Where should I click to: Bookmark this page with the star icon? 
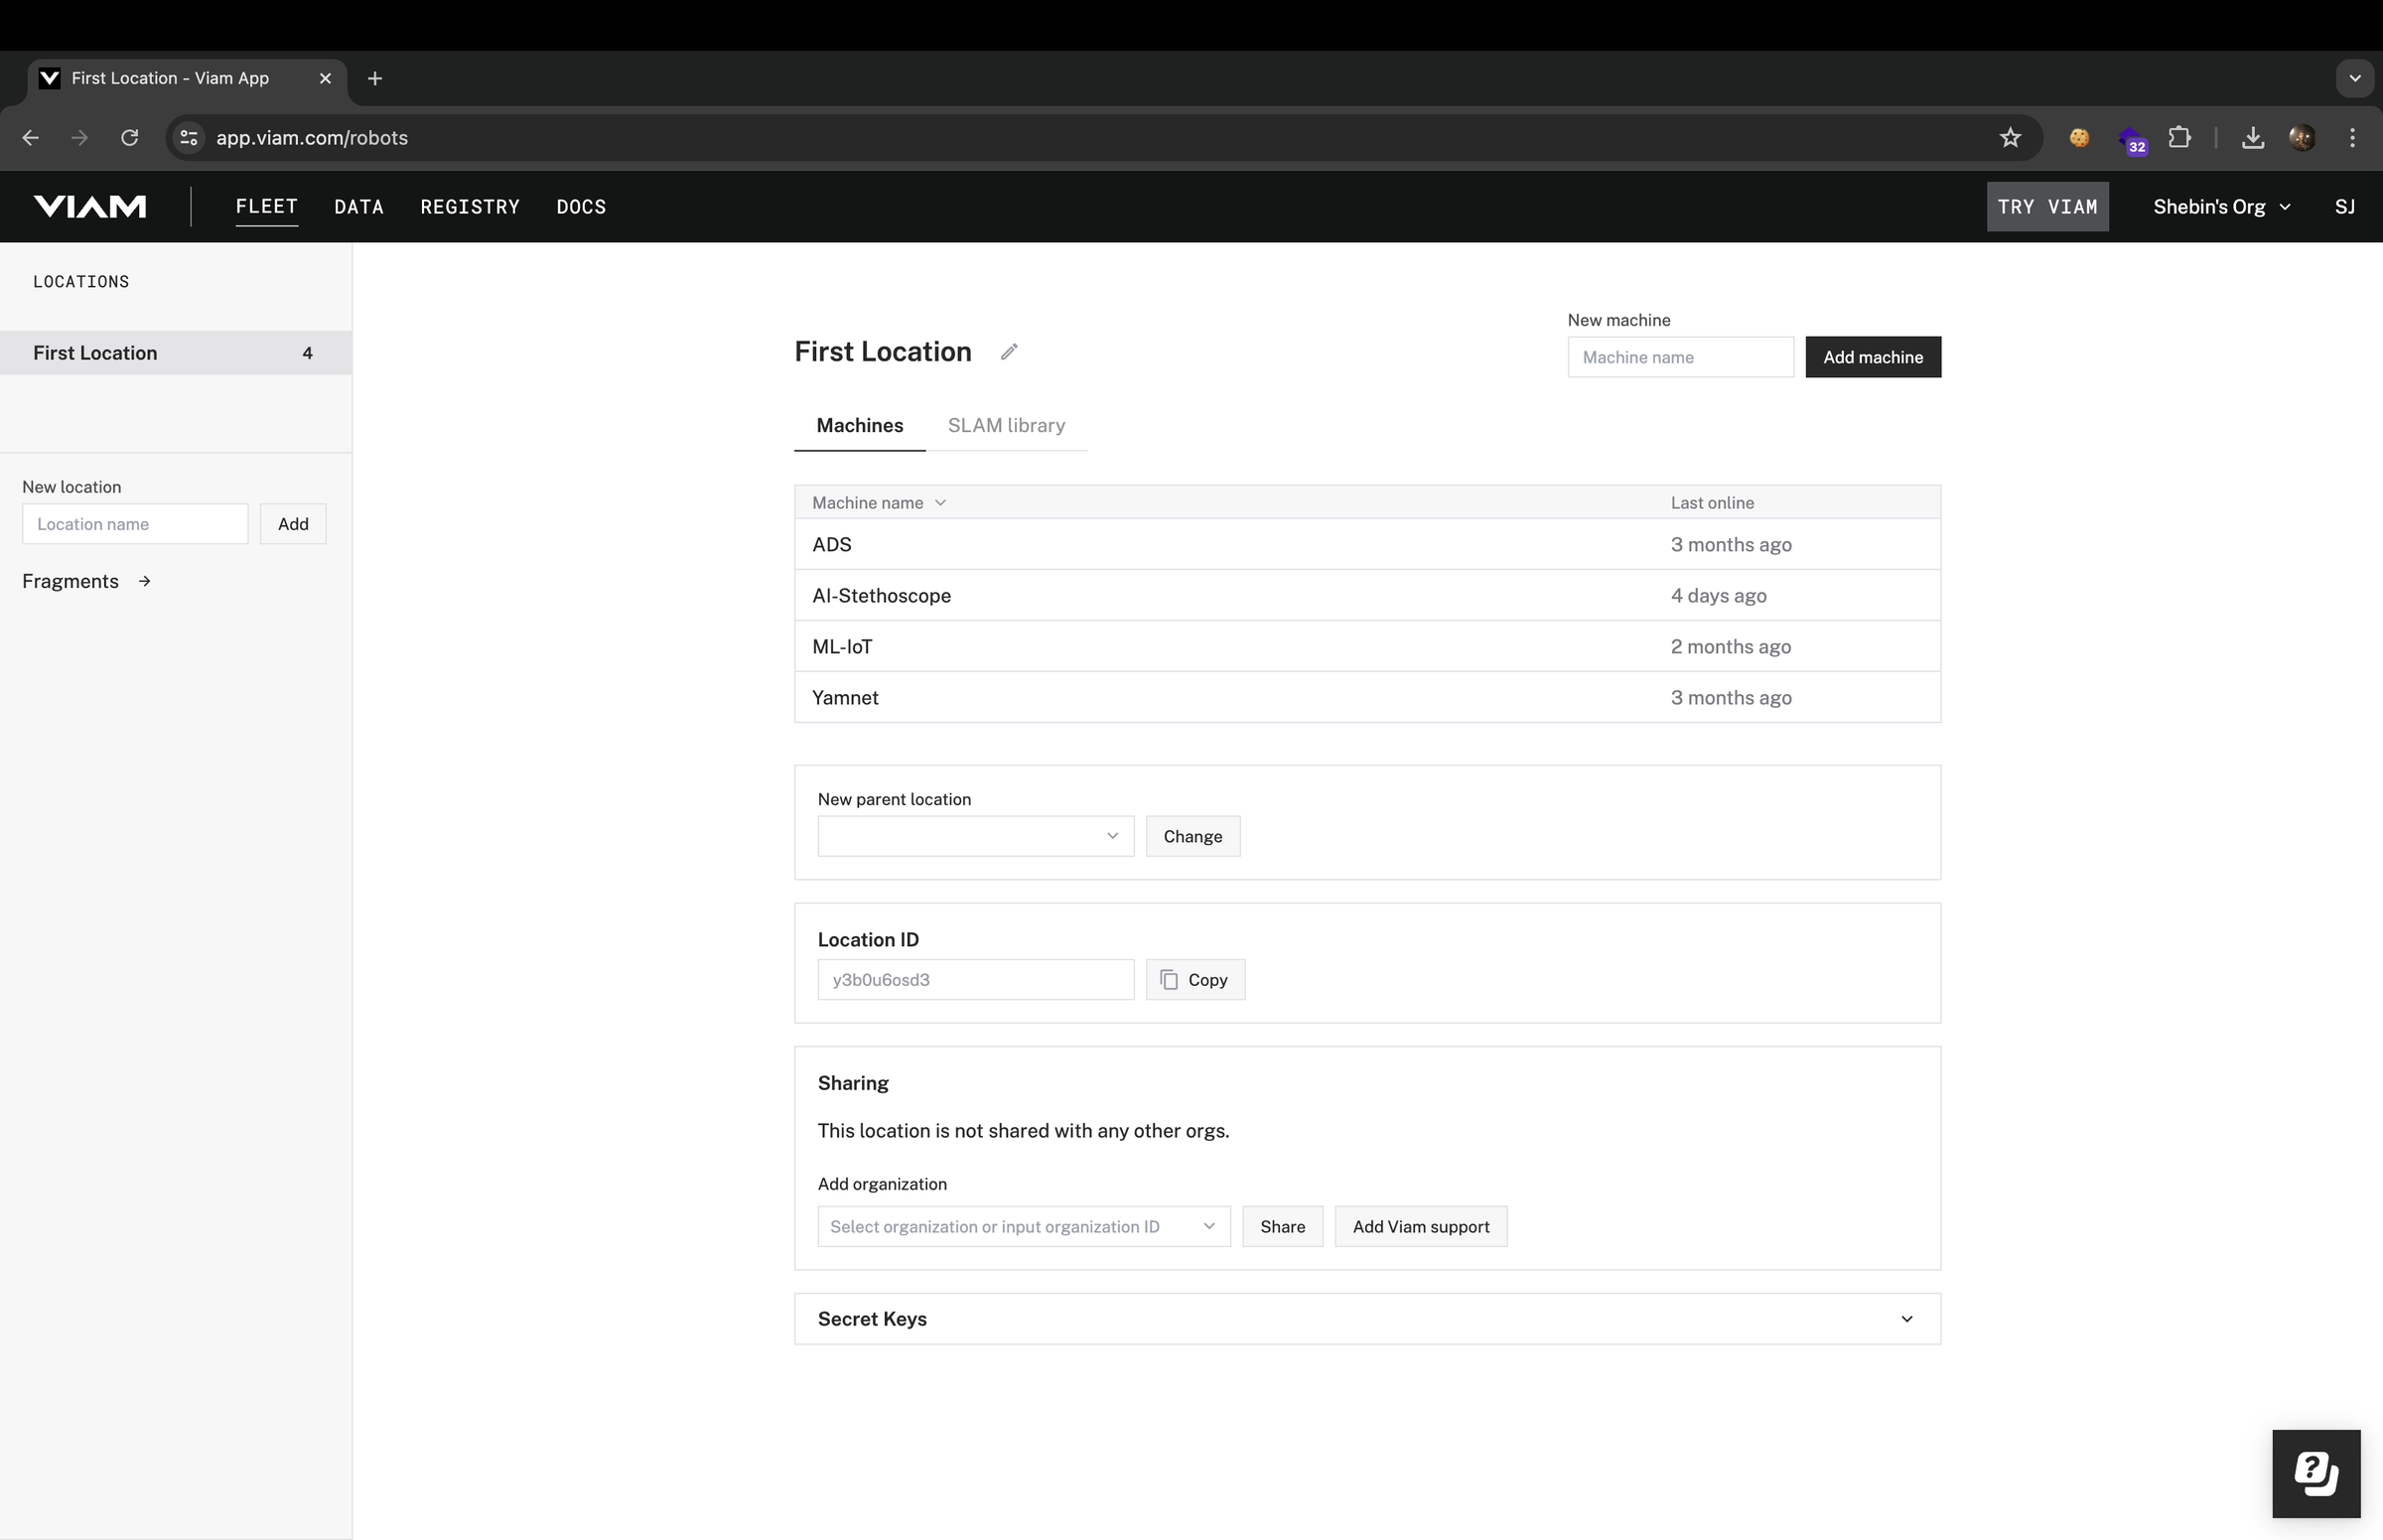tap(2010, 138)
